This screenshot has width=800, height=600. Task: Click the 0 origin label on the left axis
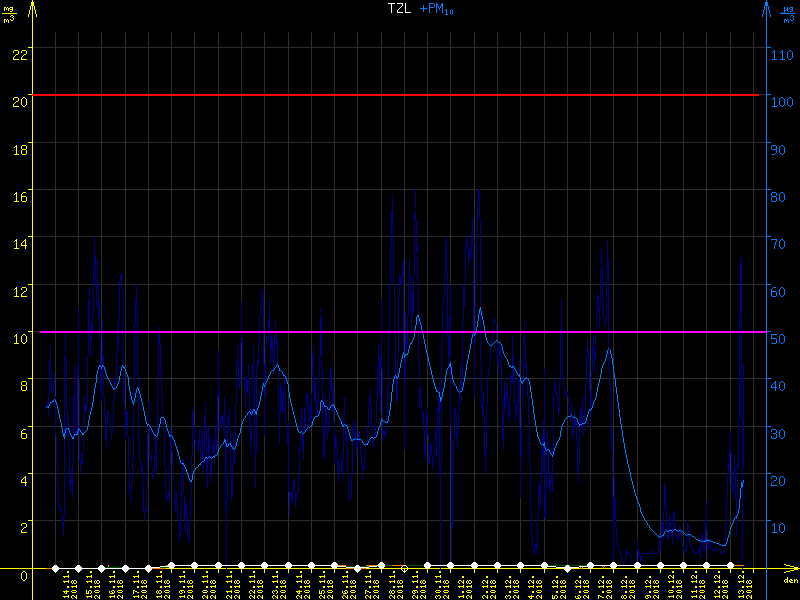click(25, 573)
